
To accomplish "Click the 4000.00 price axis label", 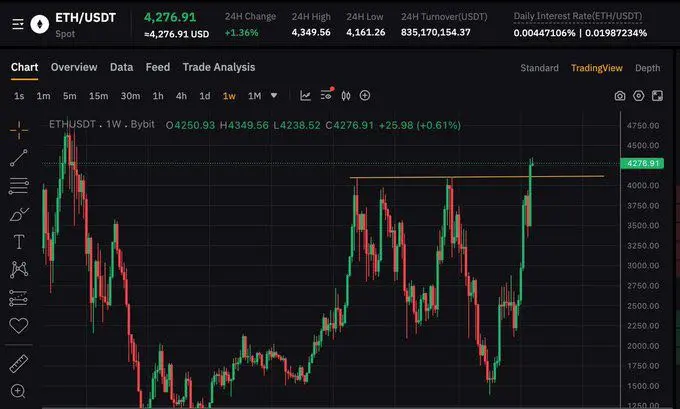I will click(x=643, y=185).
